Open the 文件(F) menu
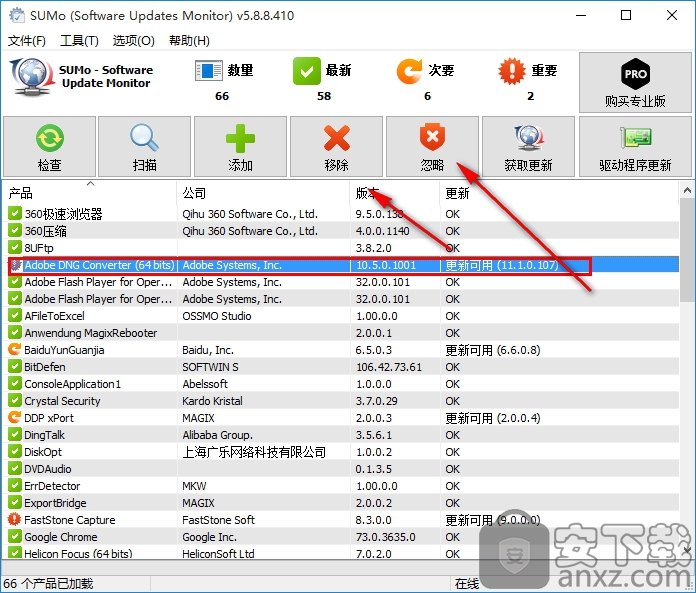Image resolution: width=696 pixels, height=593 pixels. pos(27,41)
